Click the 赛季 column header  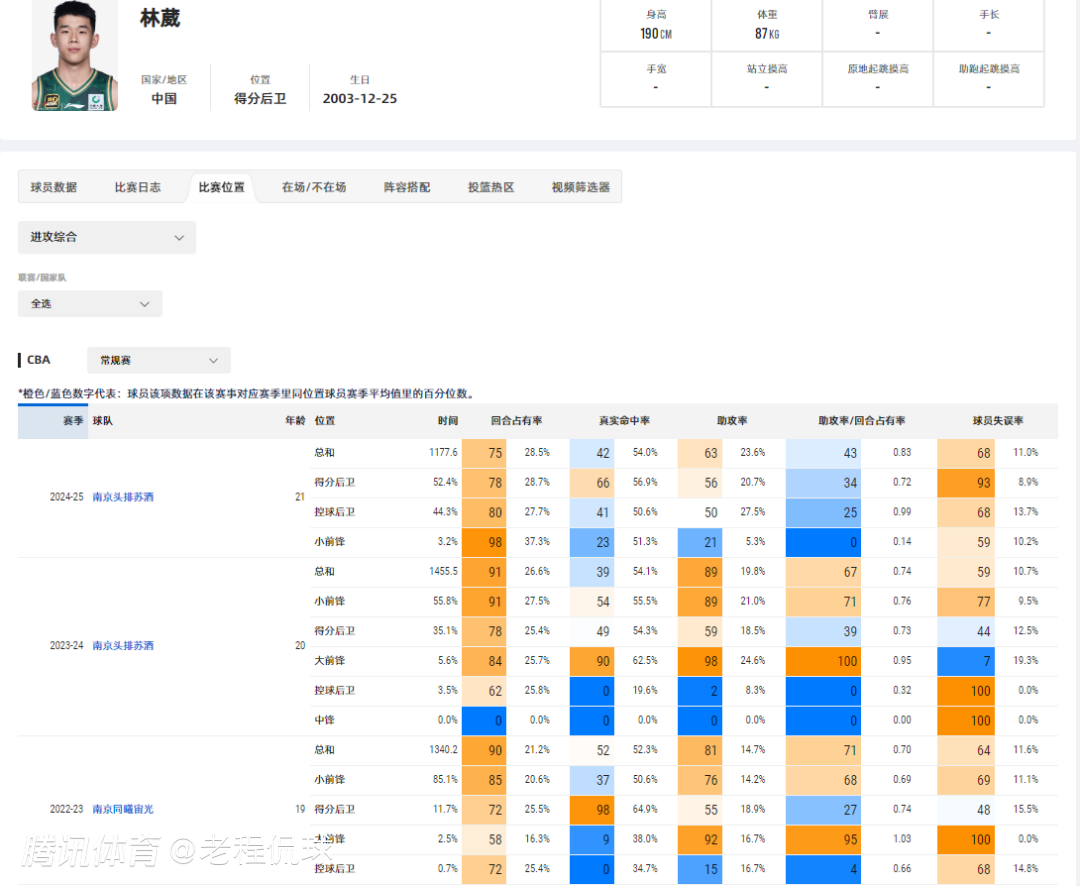72,421
